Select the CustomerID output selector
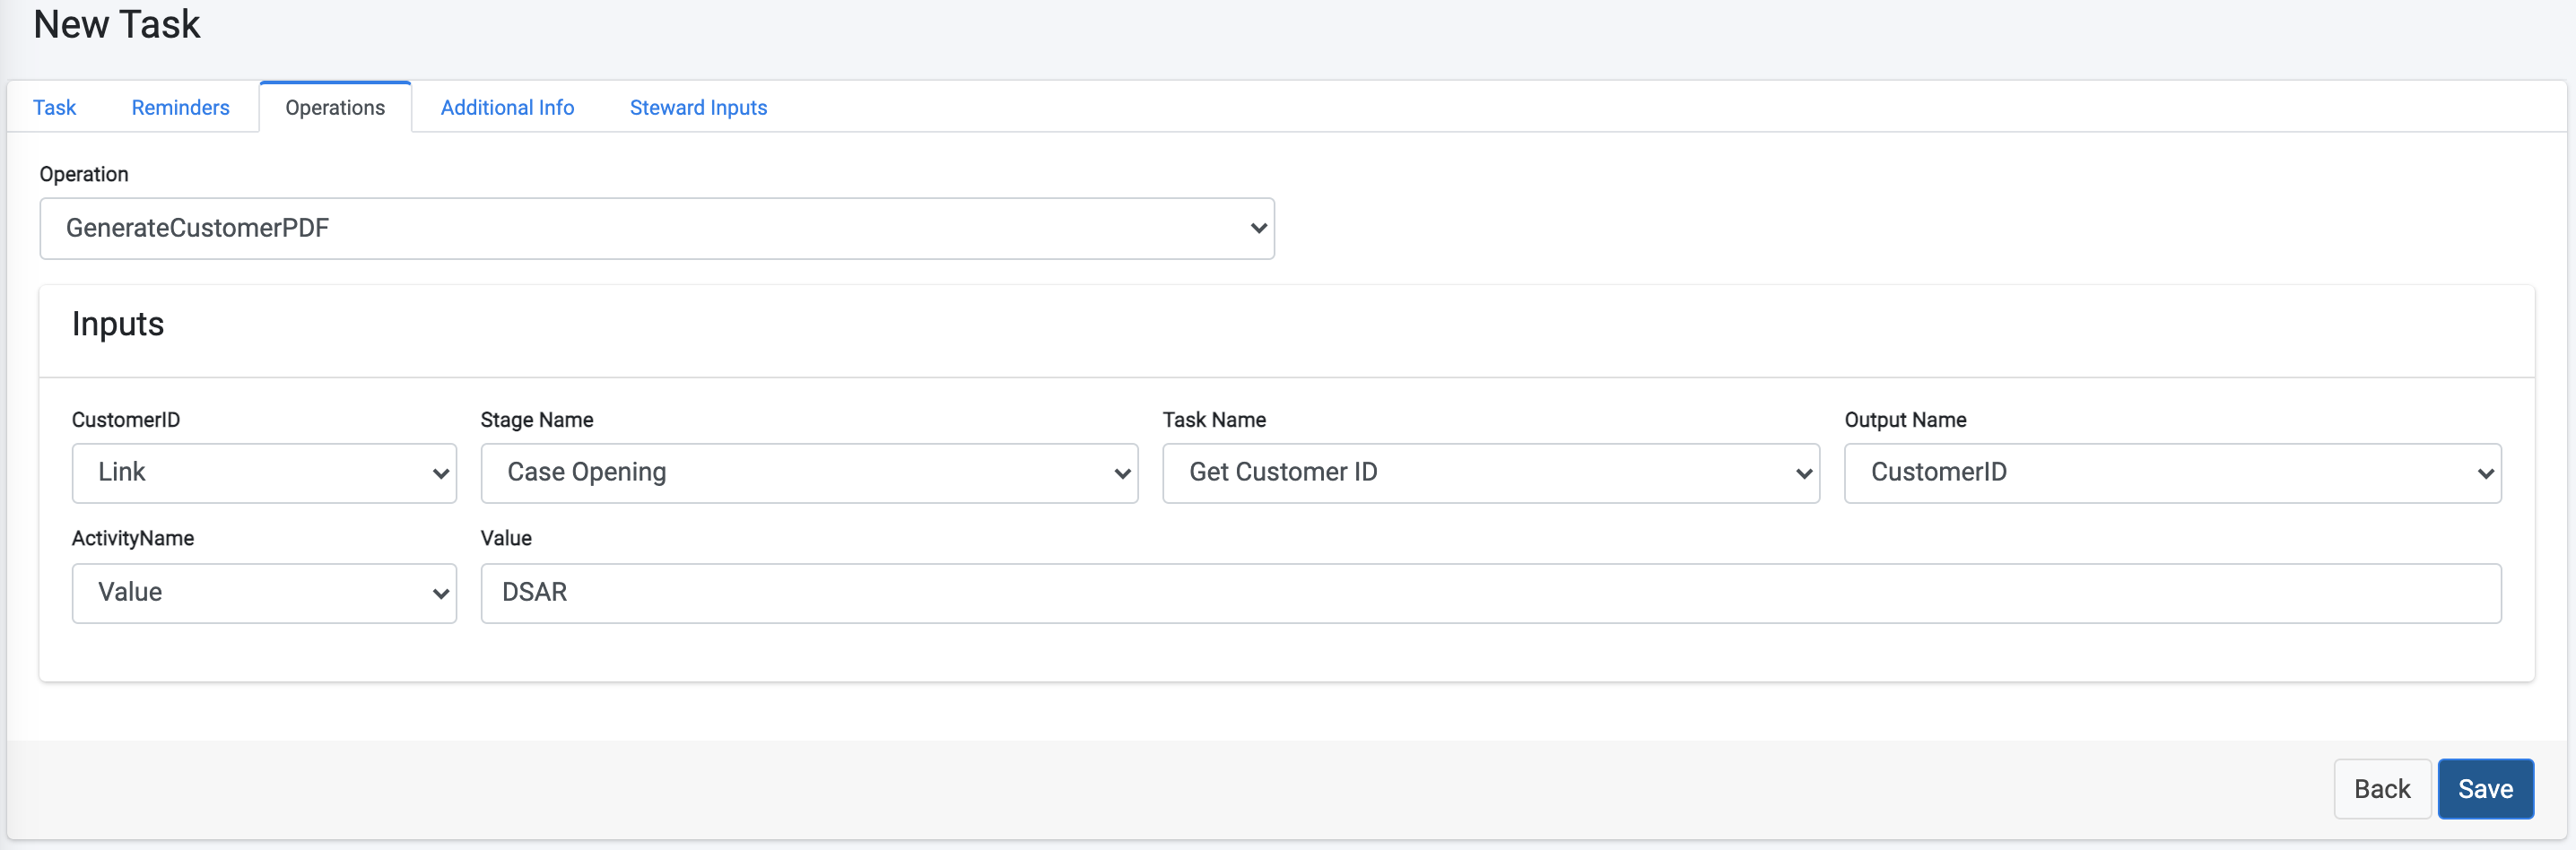The height and width of the screenshot is (850, 2576). 2172,472
